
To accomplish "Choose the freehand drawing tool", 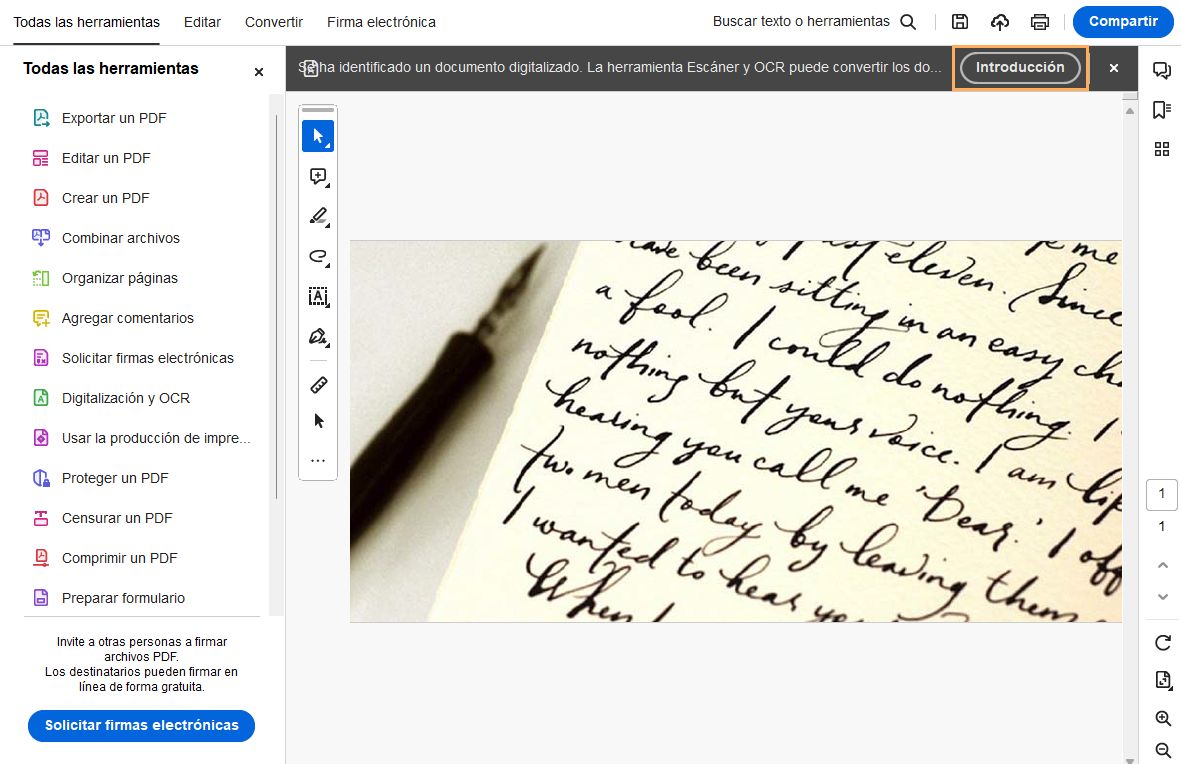I will coord(318,257).
